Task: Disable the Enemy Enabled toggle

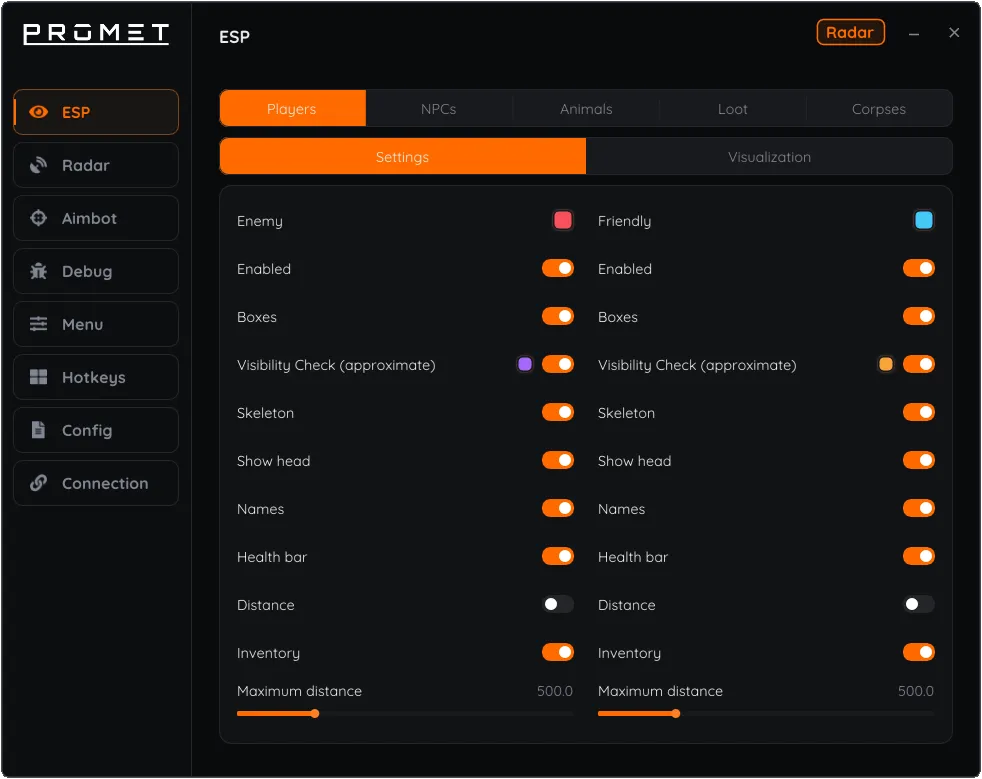Action: pyautogui.click(x=558, y=269)
